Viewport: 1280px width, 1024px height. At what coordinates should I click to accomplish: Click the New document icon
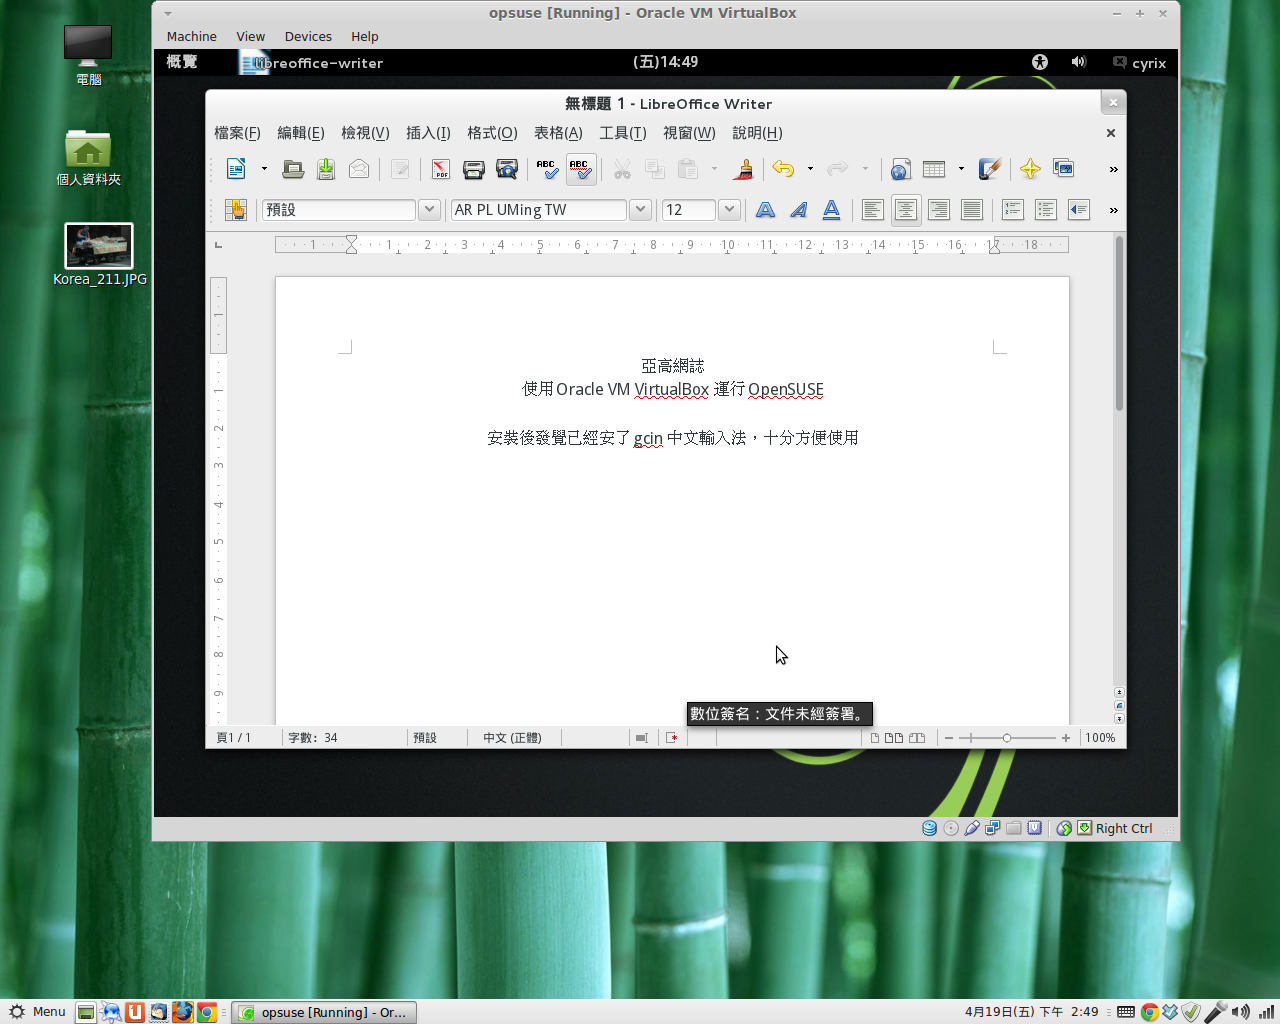pos(236,169)
